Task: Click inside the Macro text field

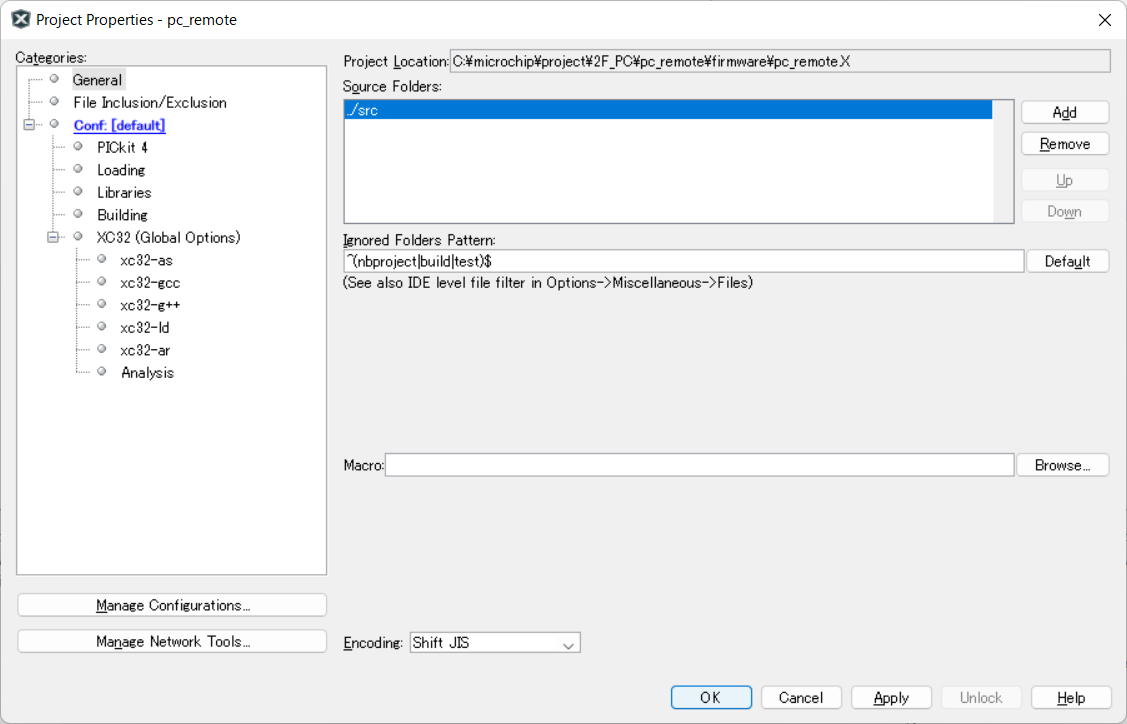Action: pyautogui.click(x=699, y=465)
